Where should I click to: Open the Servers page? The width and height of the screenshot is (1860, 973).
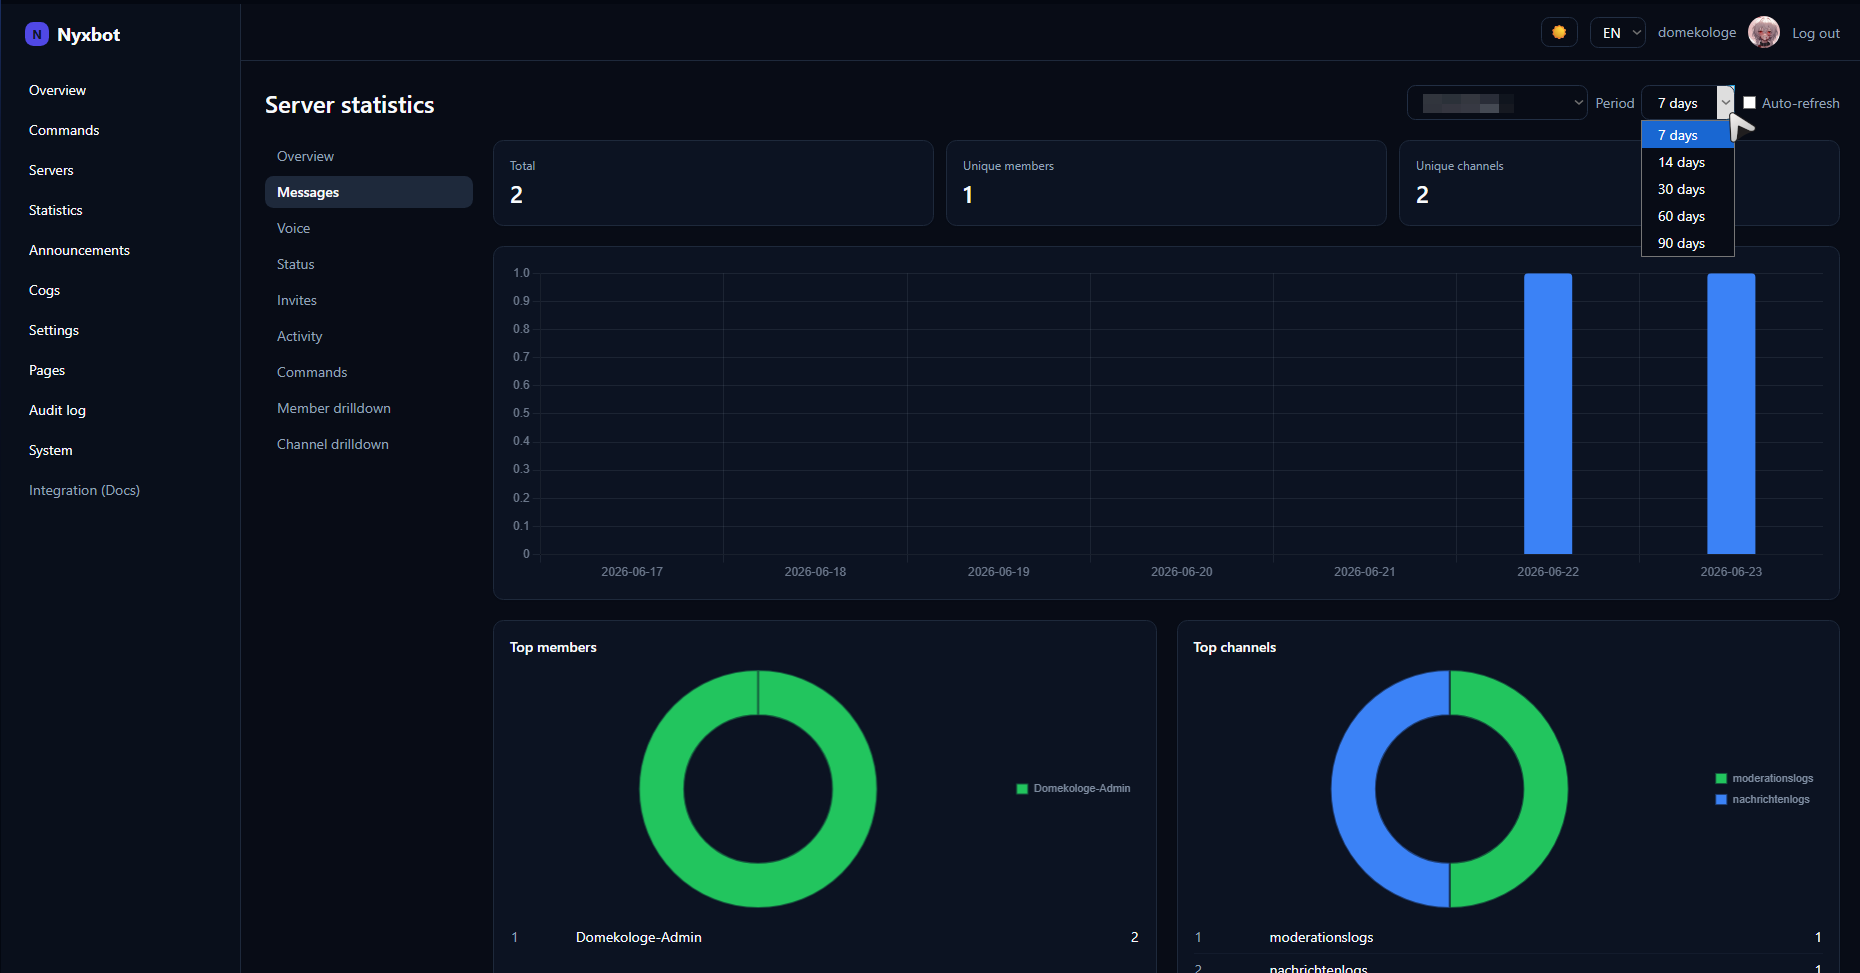[x=51, y=170]
